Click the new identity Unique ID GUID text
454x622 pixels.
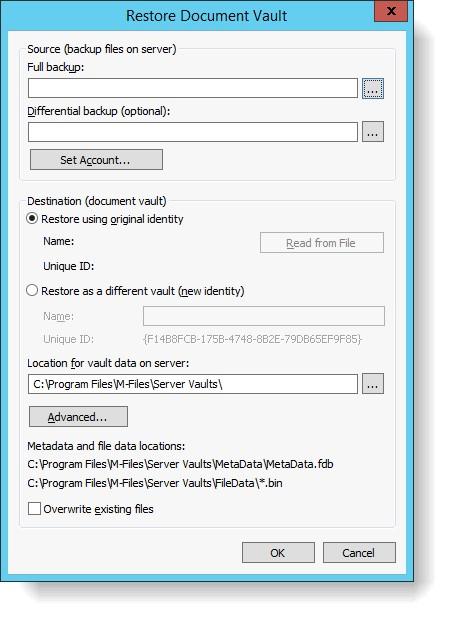pos(252,339)
